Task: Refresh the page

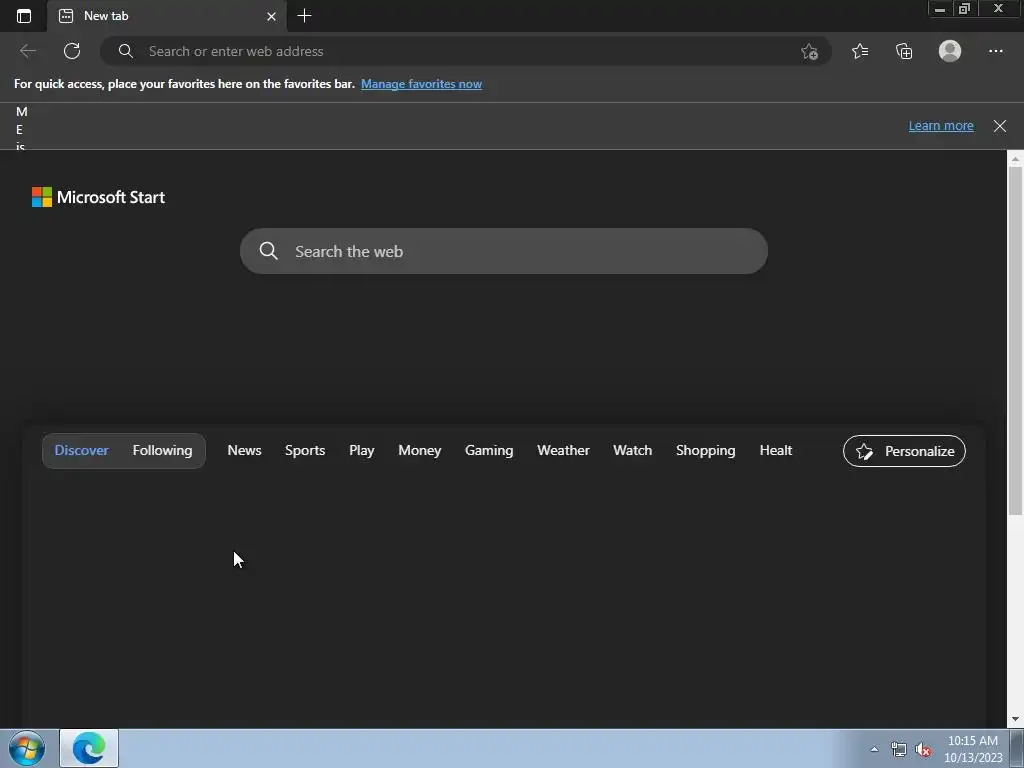Action: (x=72, y=51)
